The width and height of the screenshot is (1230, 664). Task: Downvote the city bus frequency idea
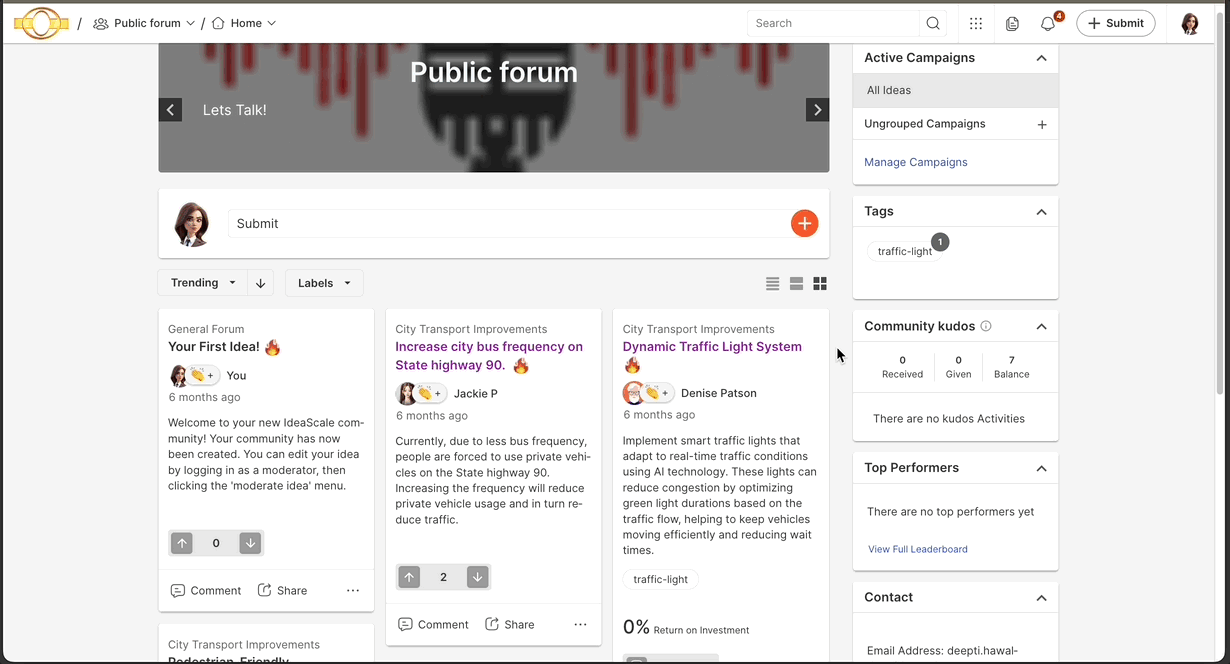click(477, 577)
